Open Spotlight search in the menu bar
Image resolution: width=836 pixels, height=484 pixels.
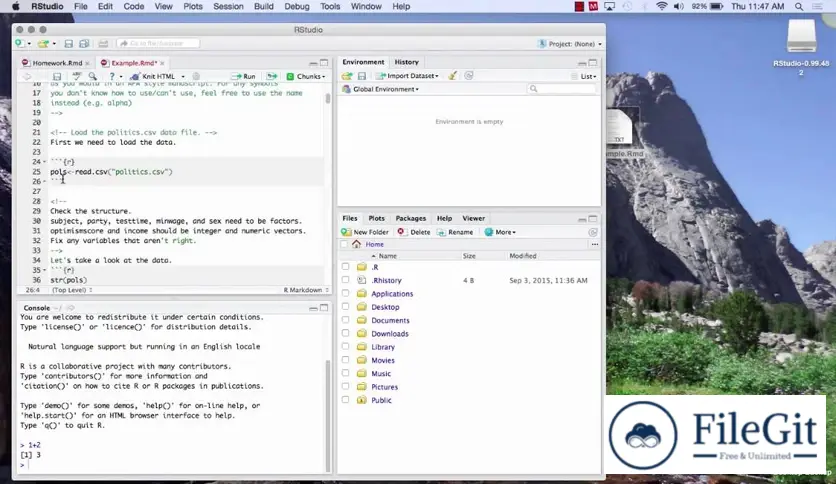tap(799, 6)
